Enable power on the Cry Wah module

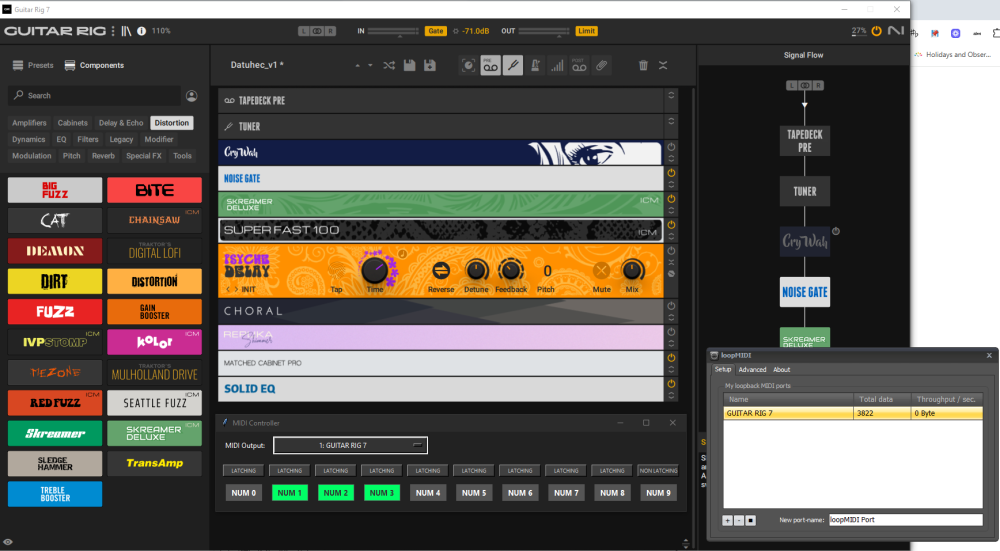671,147
